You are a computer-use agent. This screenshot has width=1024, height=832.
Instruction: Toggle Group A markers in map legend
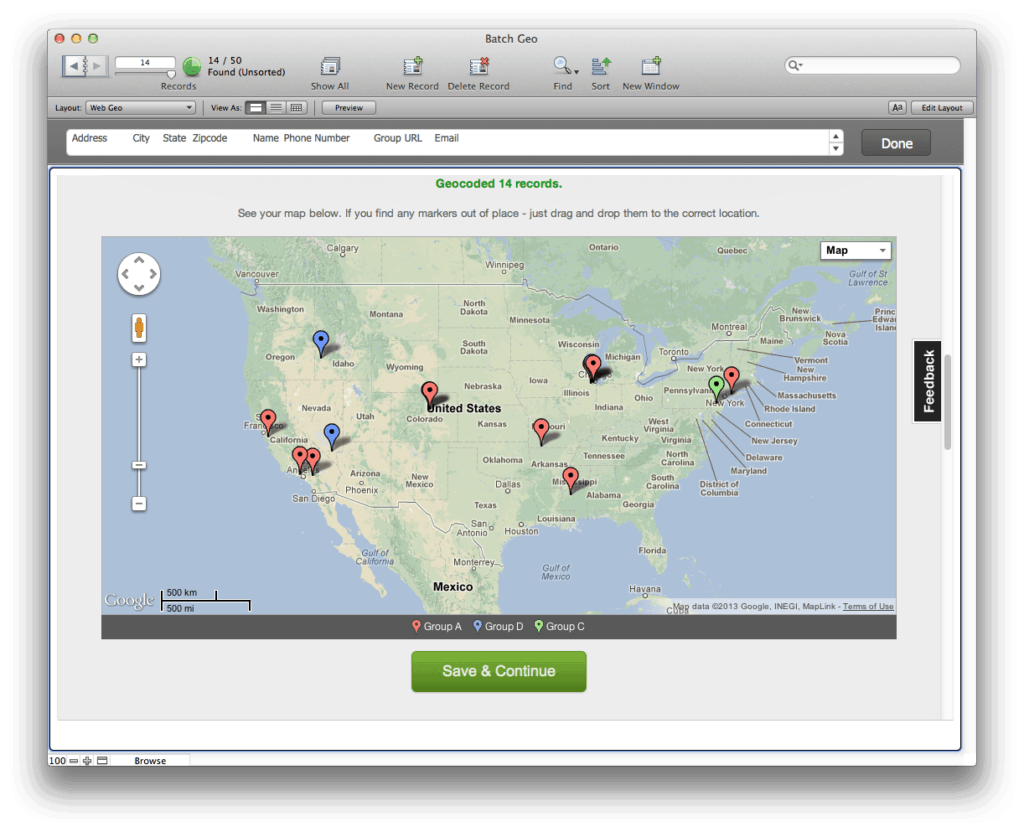click(x=437, y=626)
